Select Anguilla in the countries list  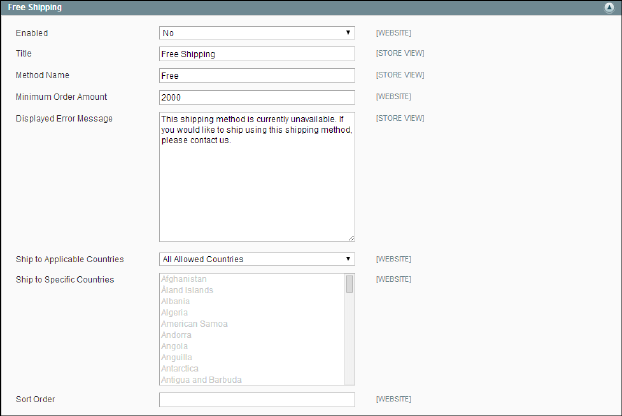click(178, 357)
